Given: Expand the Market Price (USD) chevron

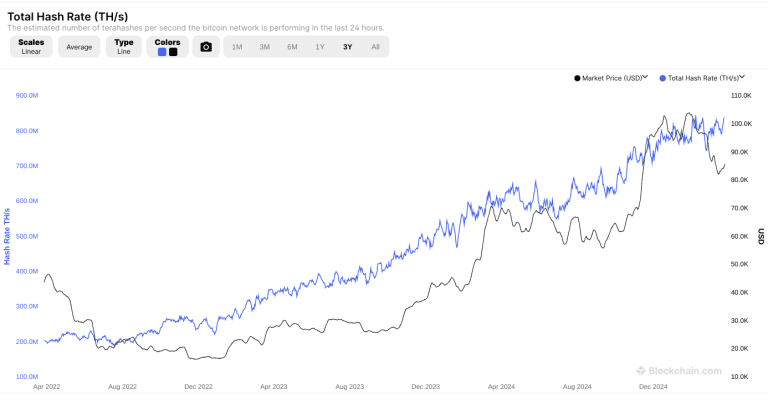Looking at the screenshot, I should point(646,77).
